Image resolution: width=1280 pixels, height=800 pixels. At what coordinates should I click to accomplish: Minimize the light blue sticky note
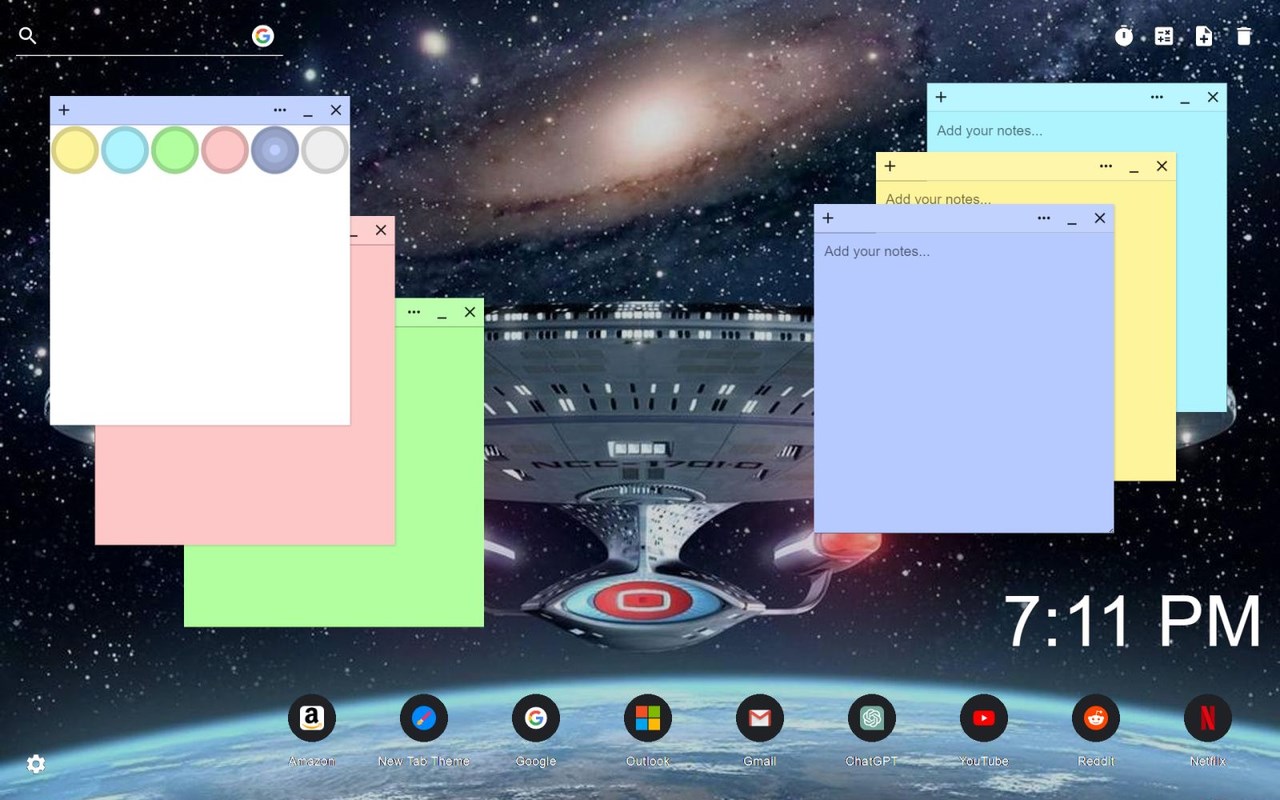[x=1185, y=98]
